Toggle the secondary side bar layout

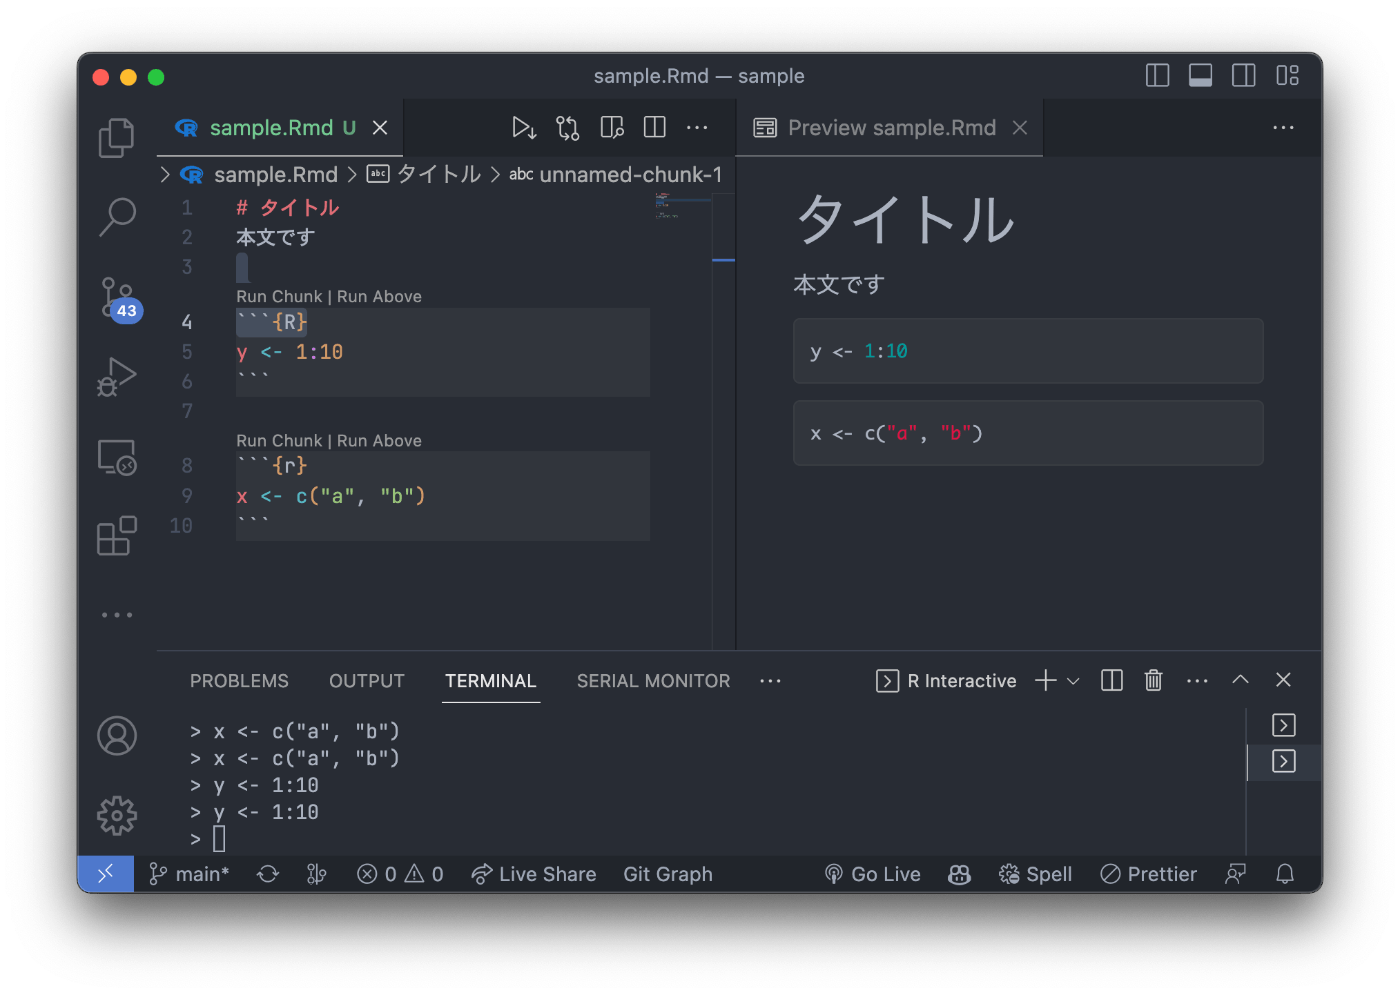point(1244,76)
